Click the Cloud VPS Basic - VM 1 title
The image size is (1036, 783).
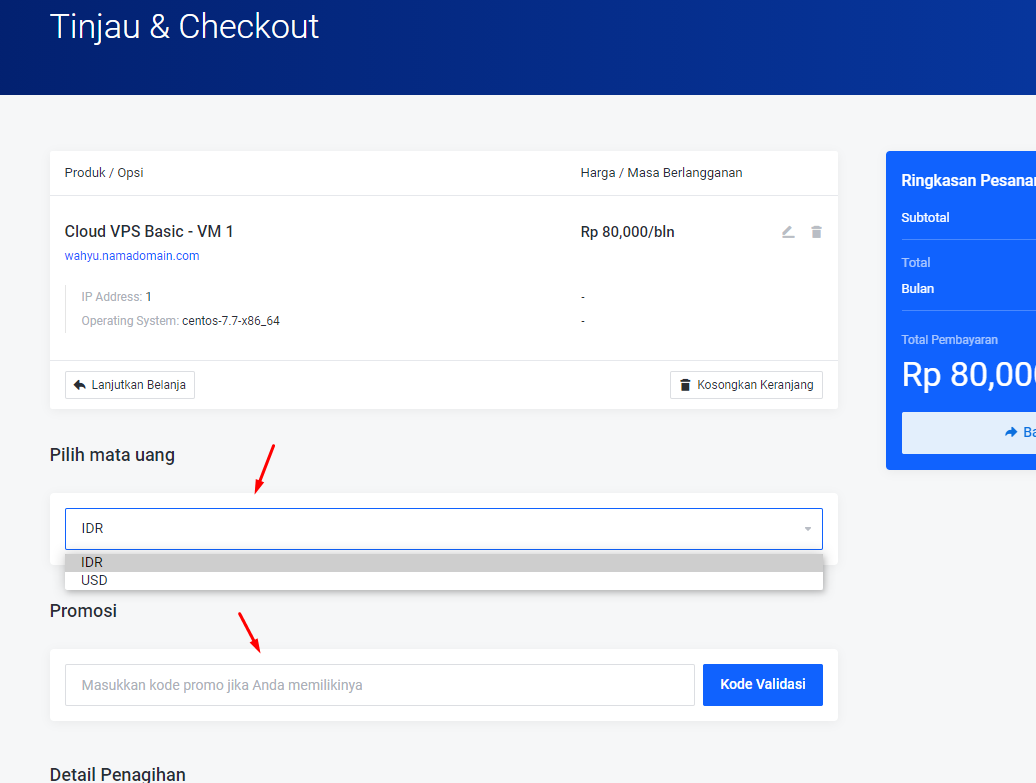(x=149, y=232)
